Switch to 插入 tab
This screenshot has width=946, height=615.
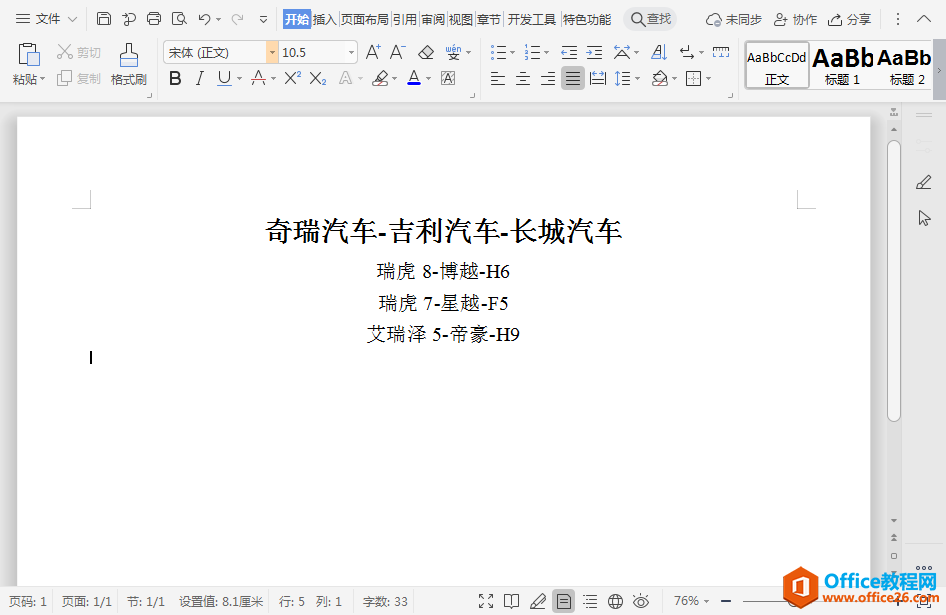pos(324,19)
